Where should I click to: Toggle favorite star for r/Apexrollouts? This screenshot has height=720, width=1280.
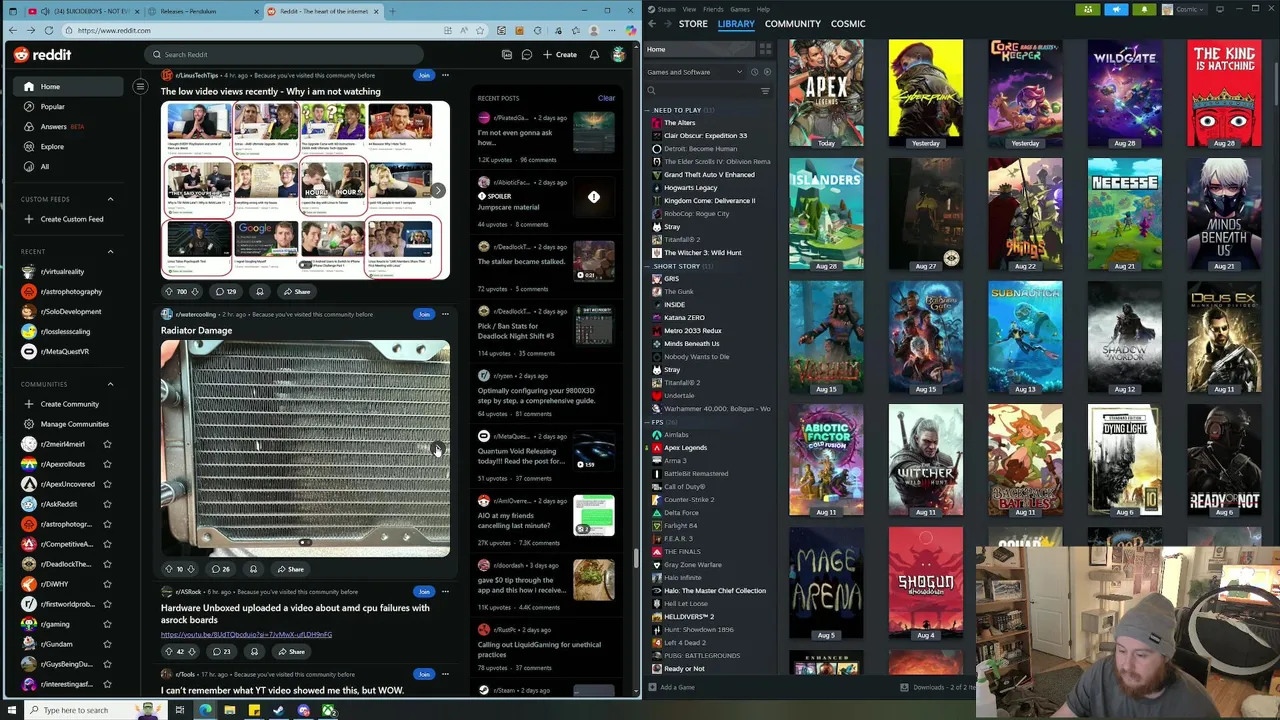(x=107, y=464)
